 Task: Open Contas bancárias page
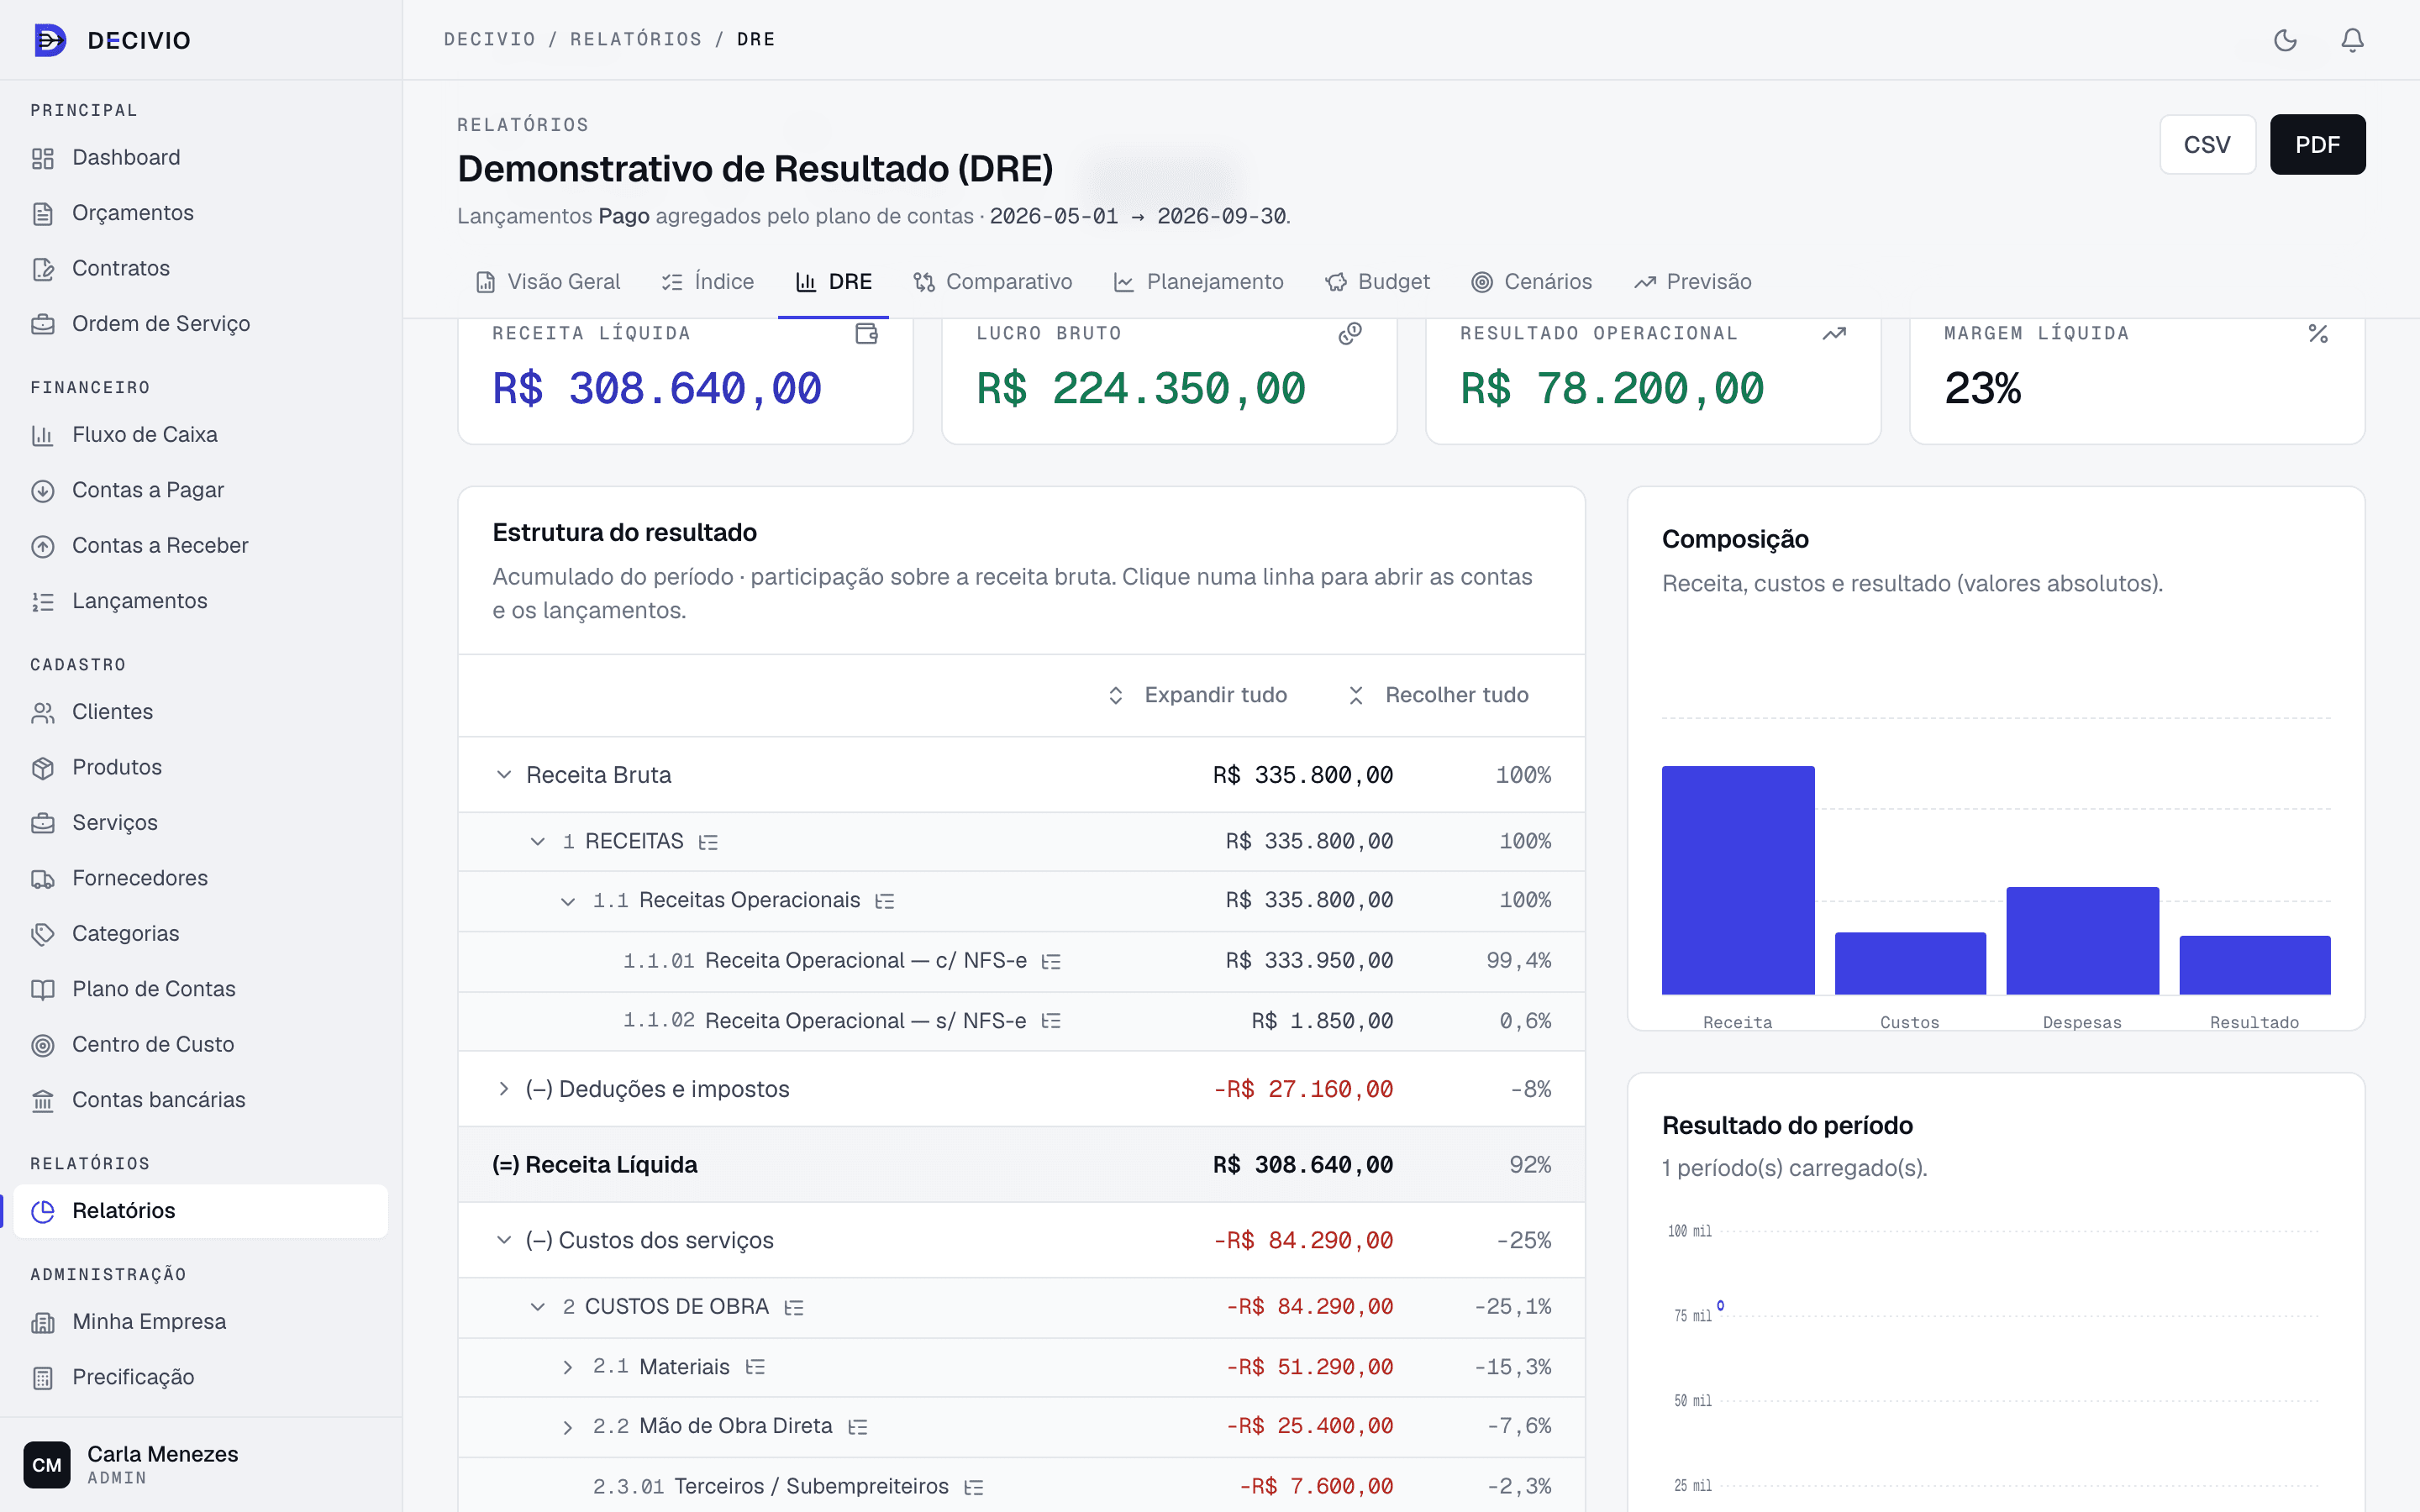click(x=201, y=1100)
